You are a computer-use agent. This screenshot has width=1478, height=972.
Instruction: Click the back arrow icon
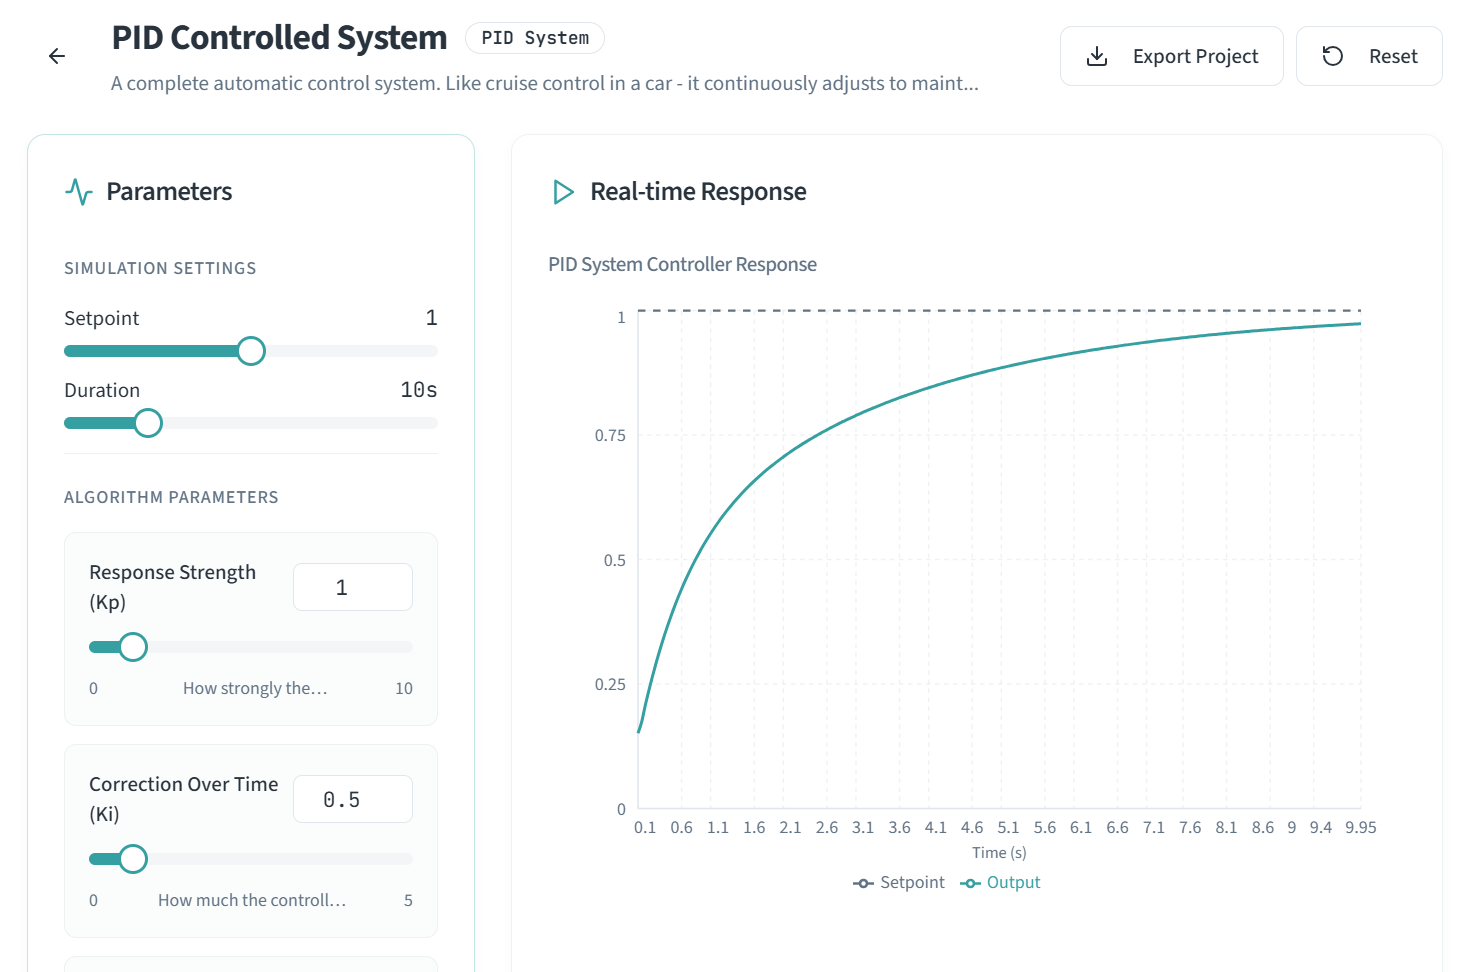click(57, 56)
